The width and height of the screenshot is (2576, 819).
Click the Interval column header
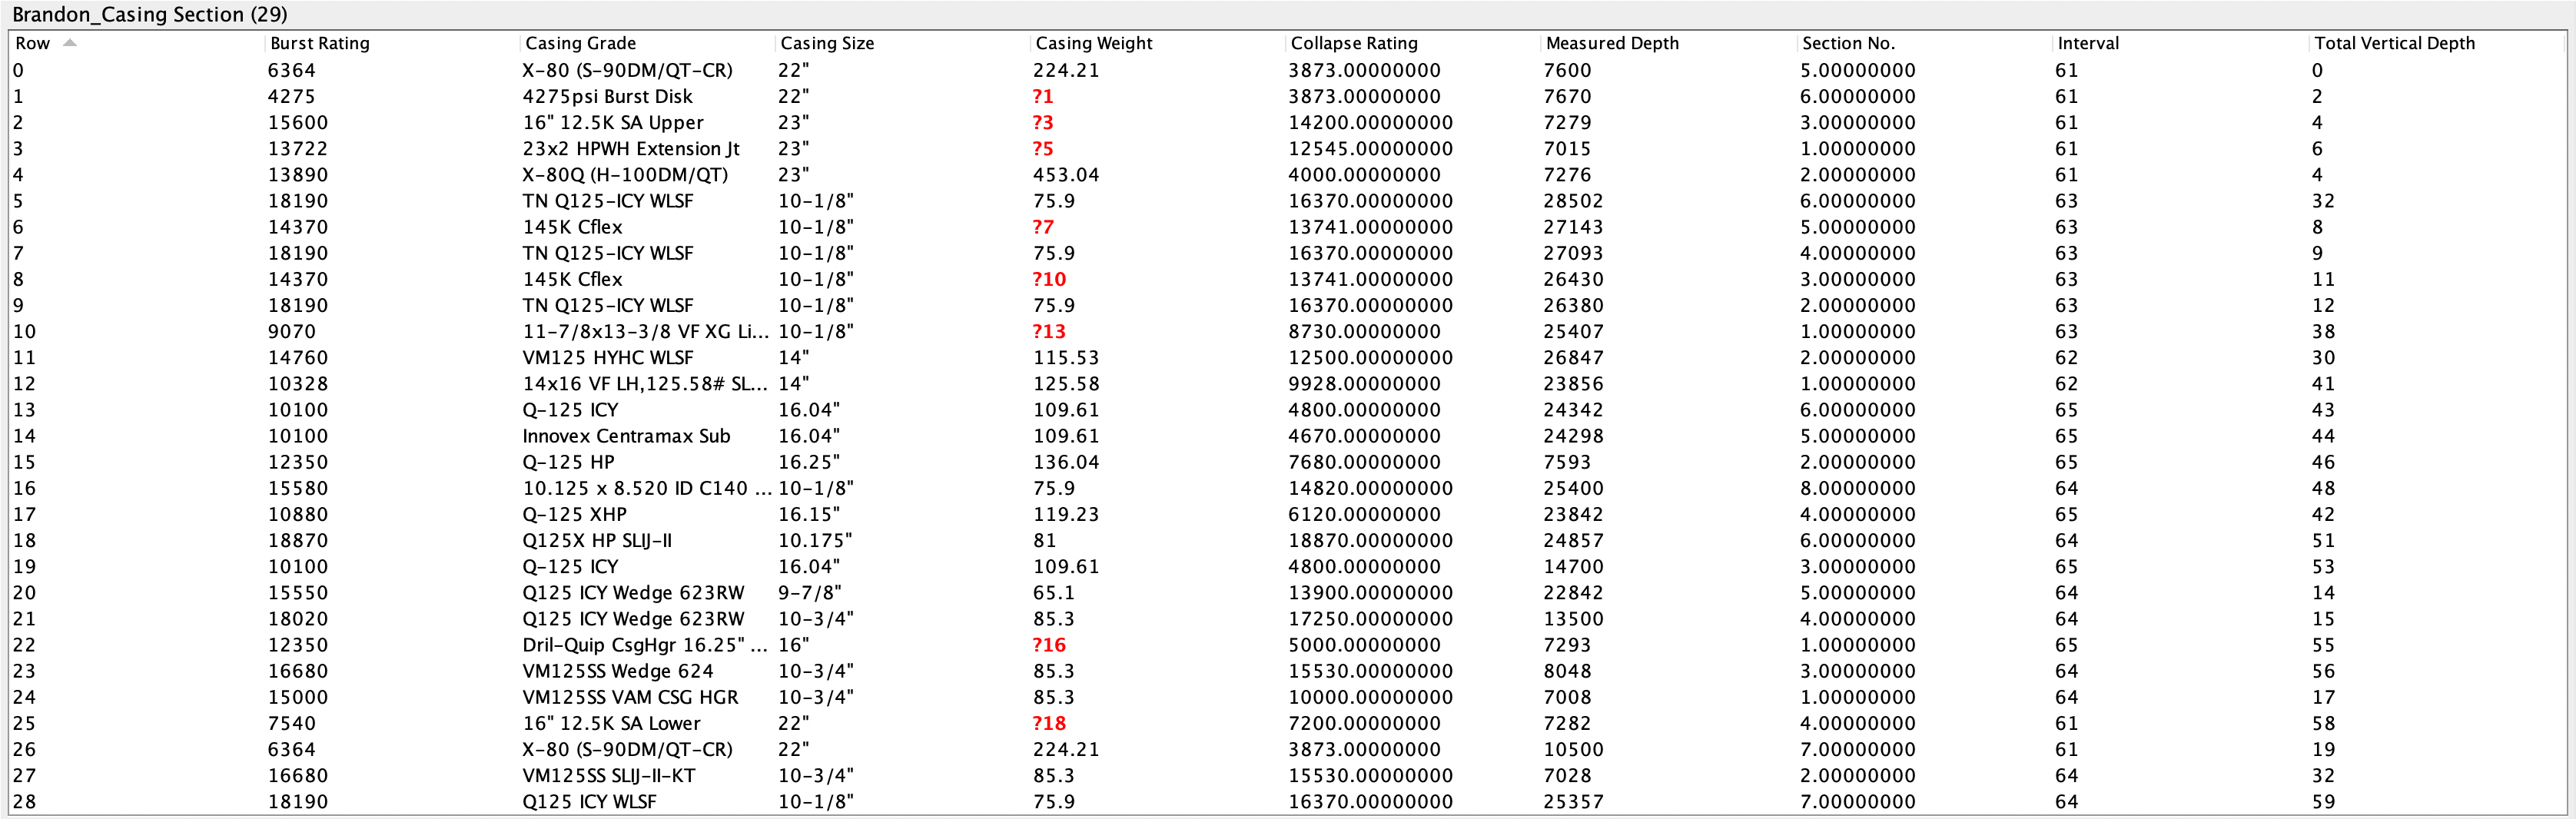click(x=2087, y=43)
